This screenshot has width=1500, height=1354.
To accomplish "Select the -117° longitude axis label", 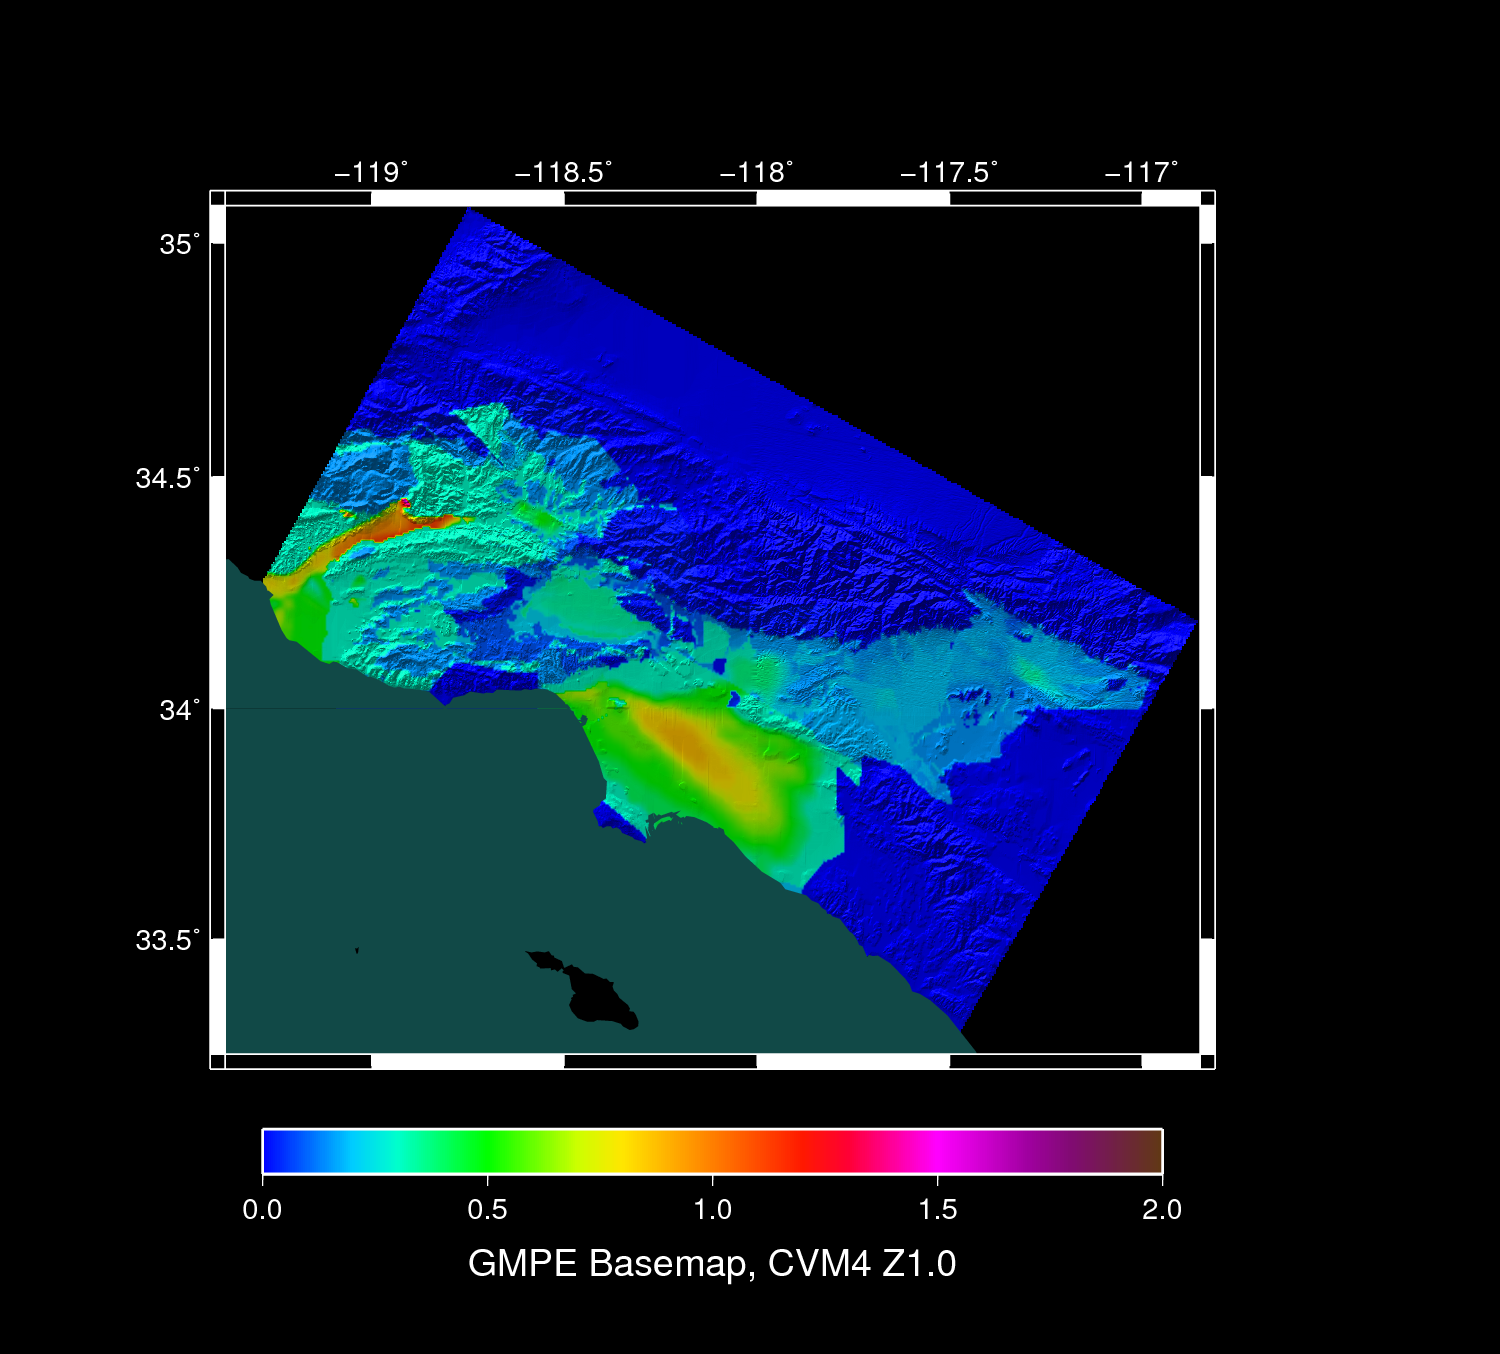I will click(x=1141, y=173).
